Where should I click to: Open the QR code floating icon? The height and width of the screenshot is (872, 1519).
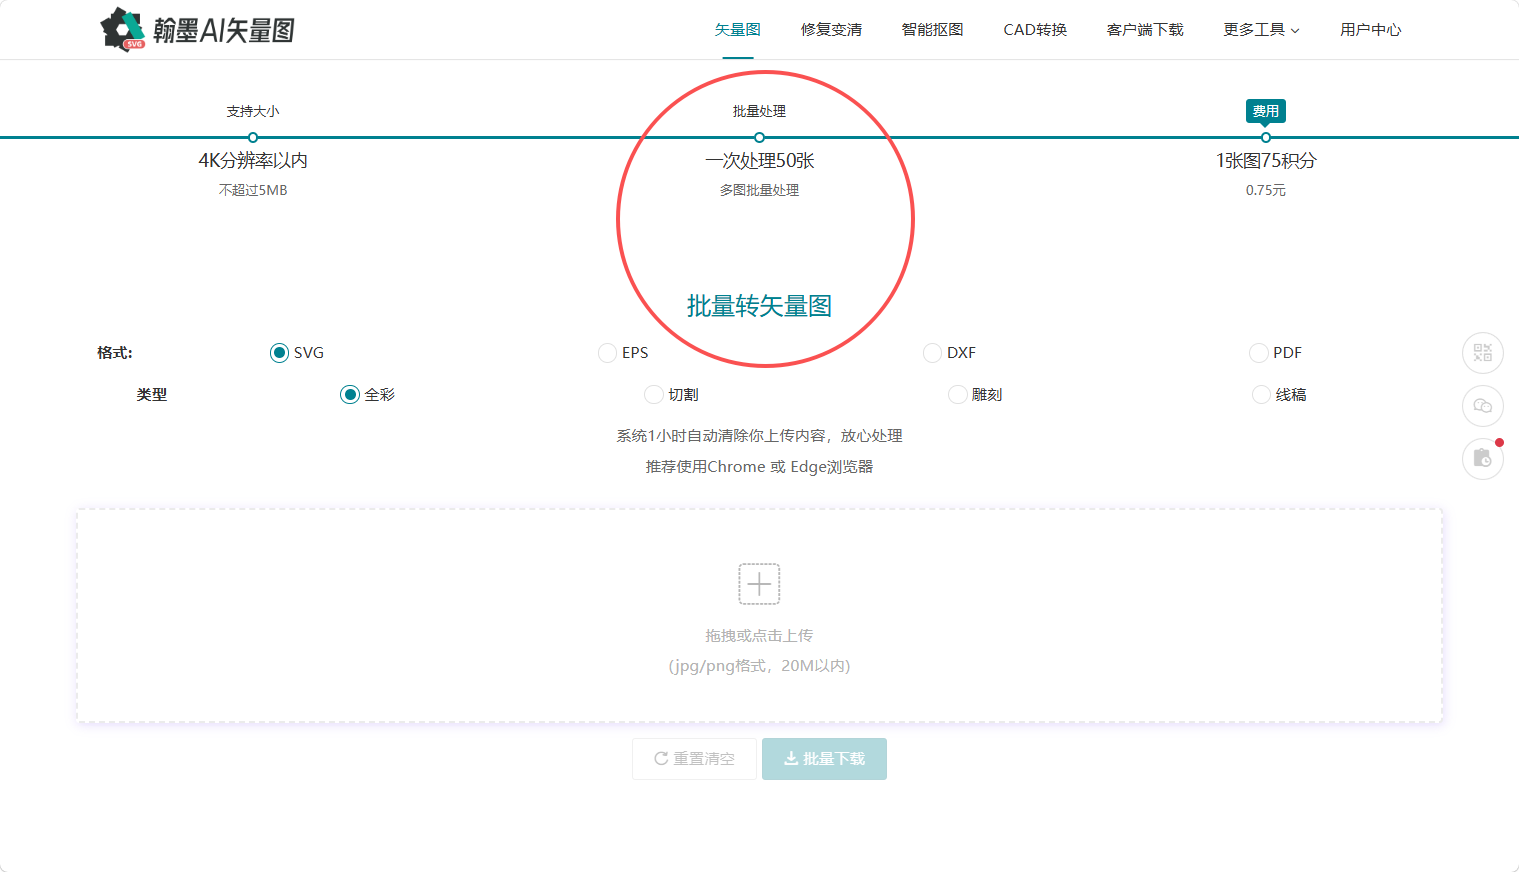click(x=1482, y=353)
